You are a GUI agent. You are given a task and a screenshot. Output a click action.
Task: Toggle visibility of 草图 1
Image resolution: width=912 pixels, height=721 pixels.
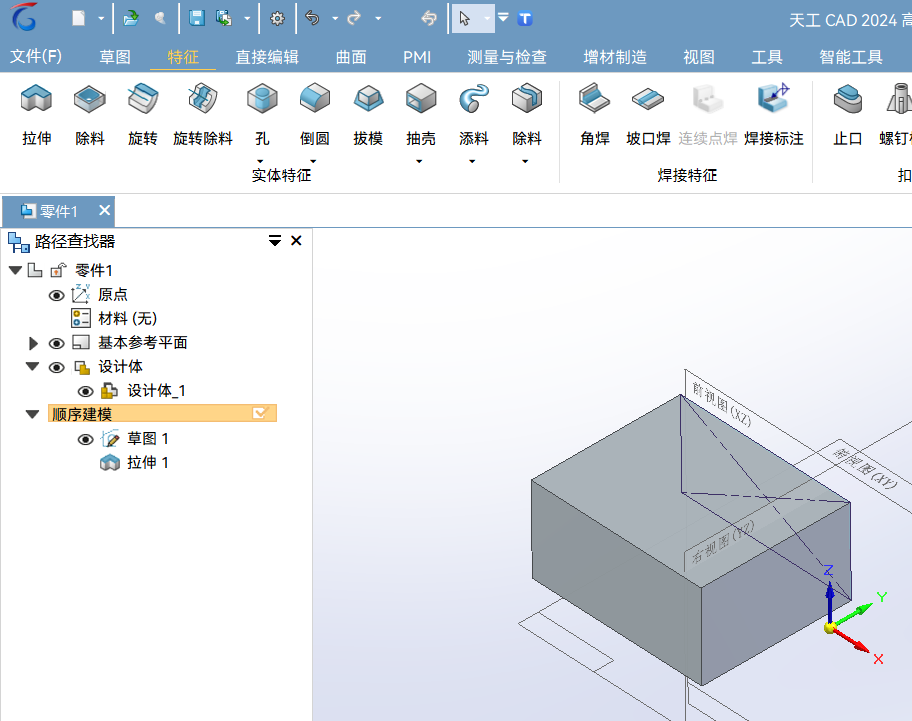[x=85, y=438]
